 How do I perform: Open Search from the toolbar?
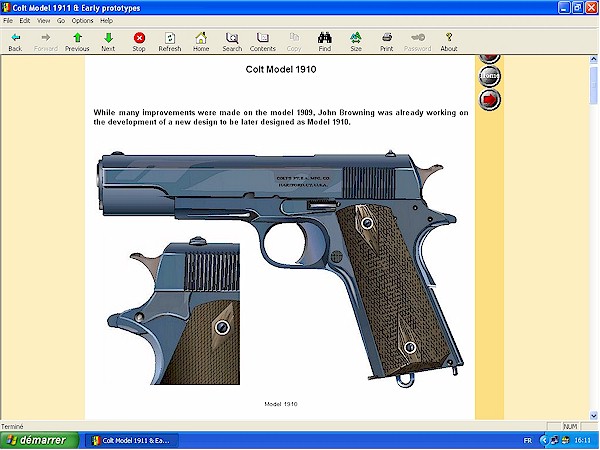(232, 38)
